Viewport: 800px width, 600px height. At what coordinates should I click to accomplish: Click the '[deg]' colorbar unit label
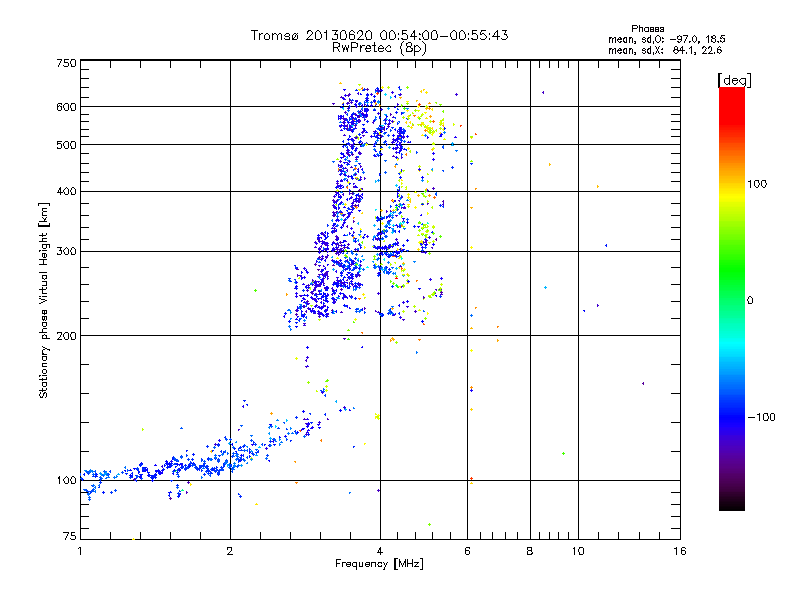[x=734, y=80]
